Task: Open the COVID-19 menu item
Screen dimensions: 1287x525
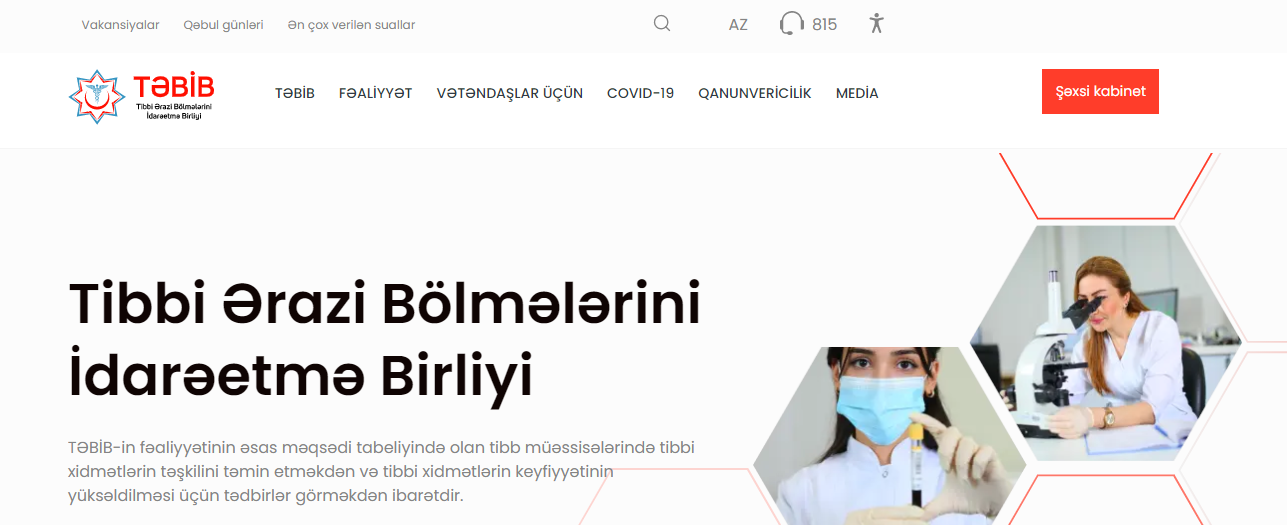Action: pos(641,93)
